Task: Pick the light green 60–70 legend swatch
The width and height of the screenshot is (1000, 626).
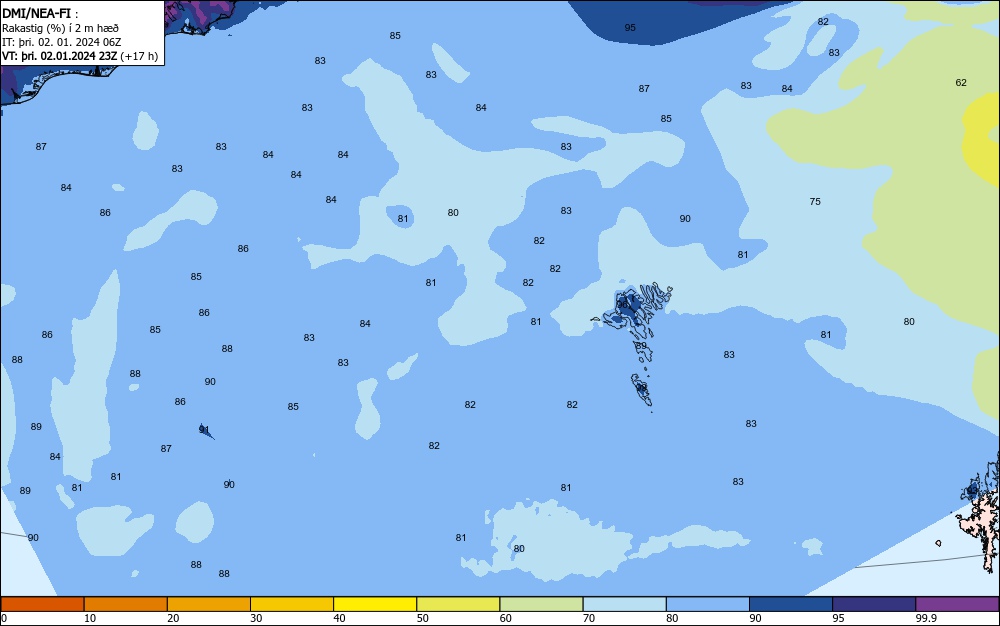Action: [x=541, y=604]
